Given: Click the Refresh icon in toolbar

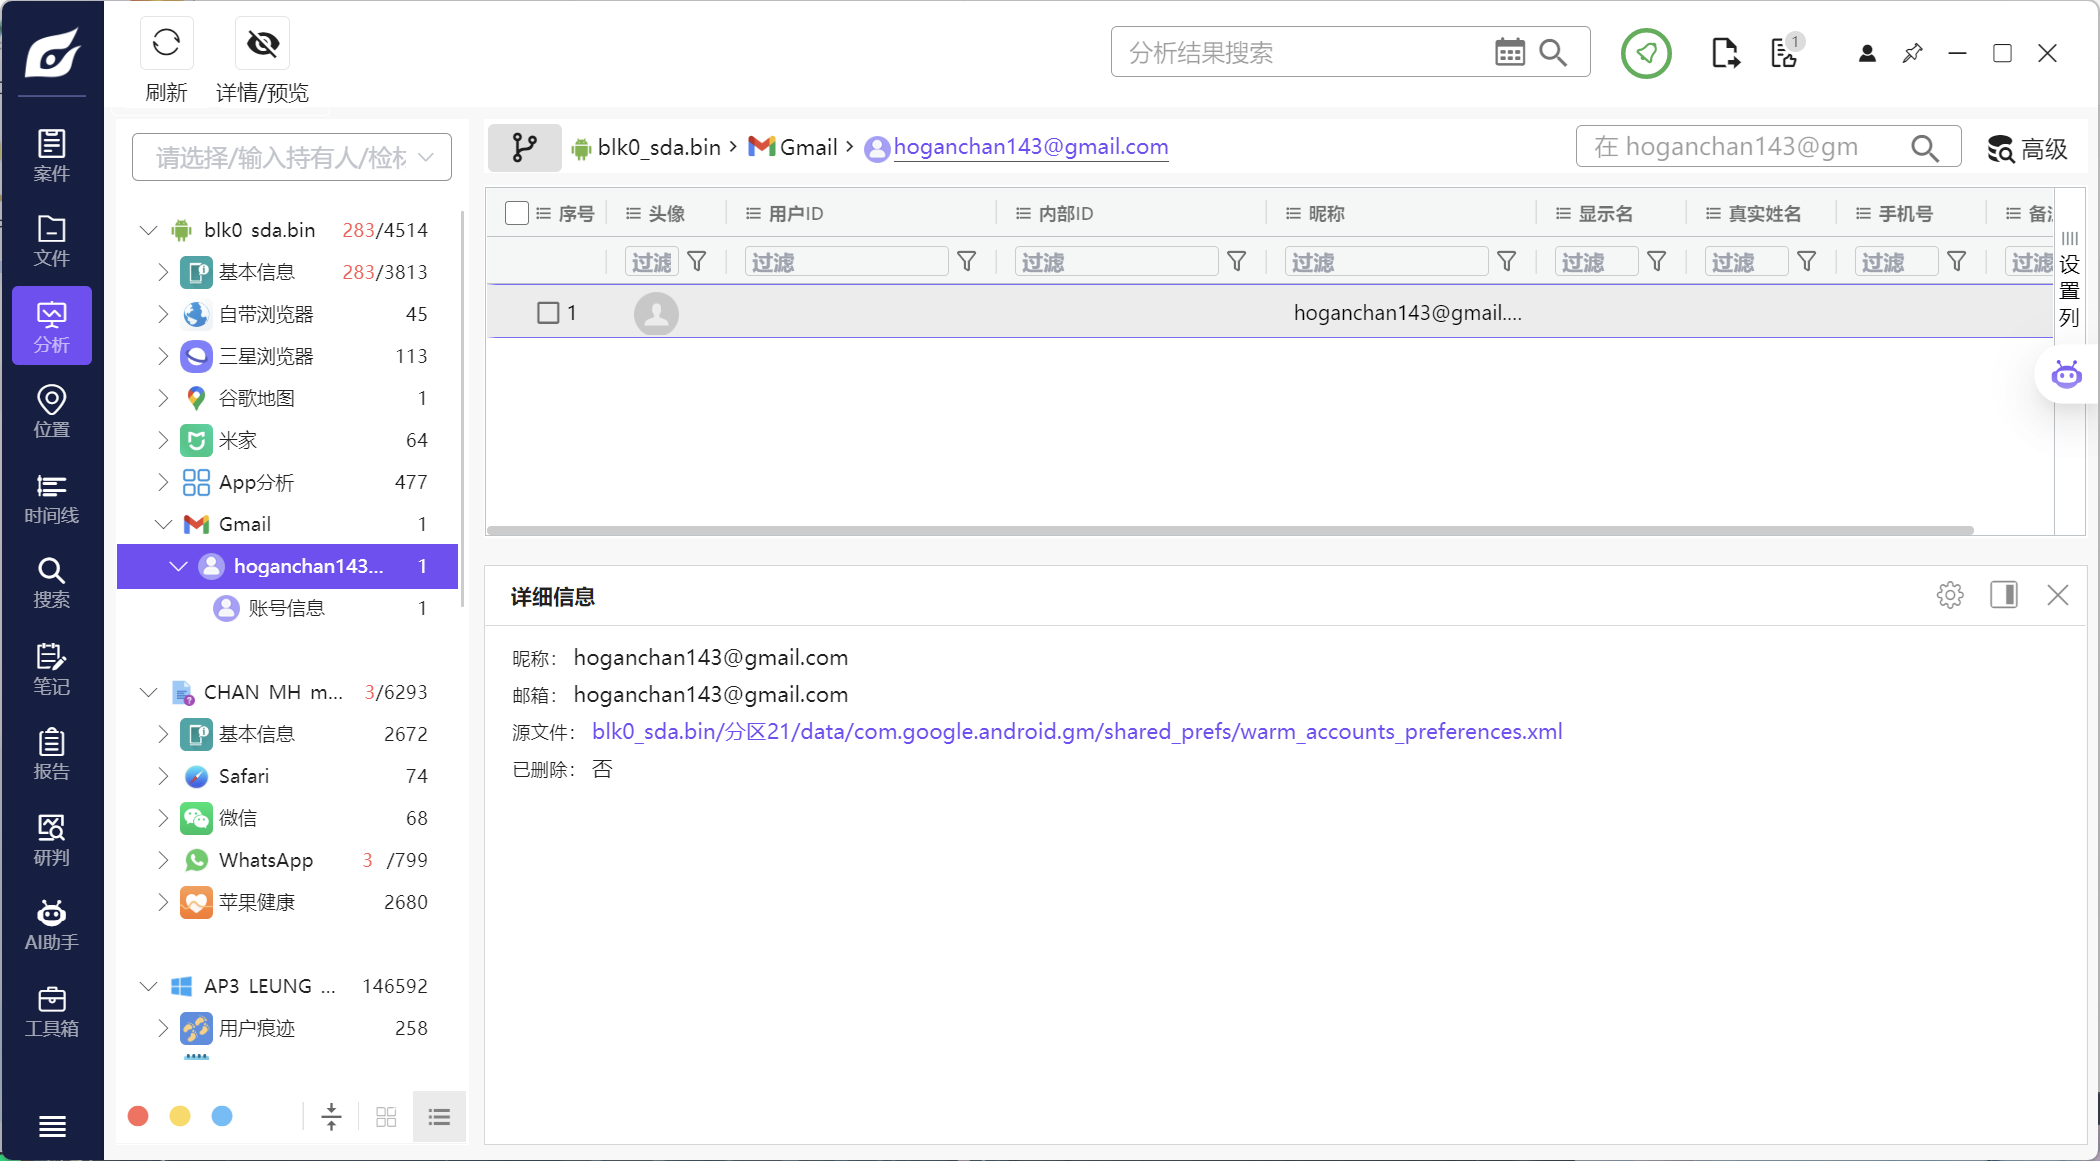Looking at the screenshot, I should point(166,43).
